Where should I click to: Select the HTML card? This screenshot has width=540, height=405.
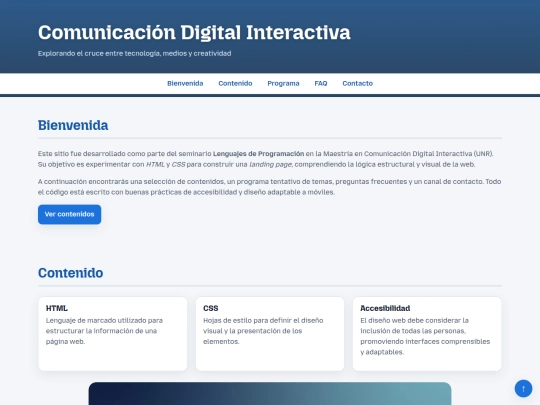(x=113, y=334)
